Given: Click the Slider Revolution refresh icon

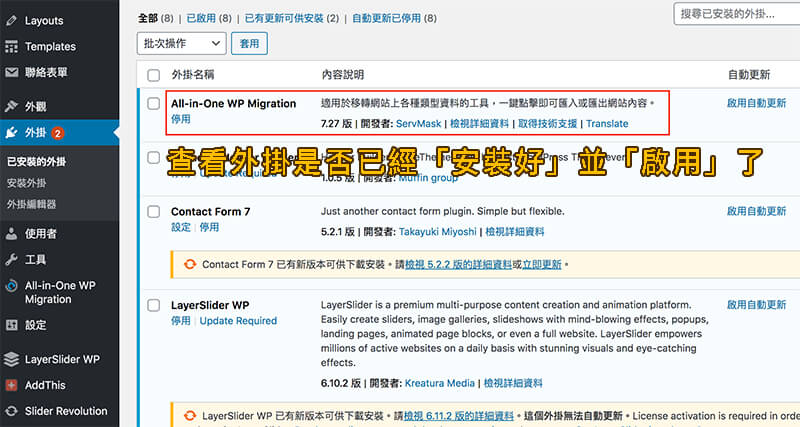Looking at the screenshot, I should point(11,411).
